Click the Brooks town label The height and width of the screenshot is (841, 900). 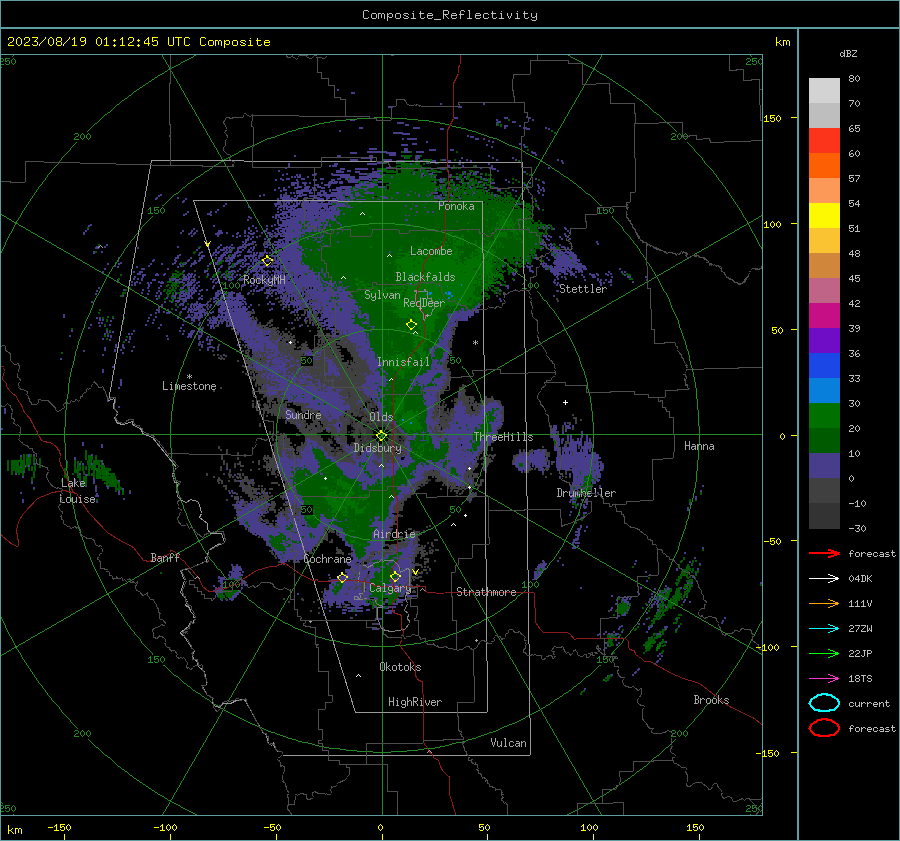(x=711, y=700)
